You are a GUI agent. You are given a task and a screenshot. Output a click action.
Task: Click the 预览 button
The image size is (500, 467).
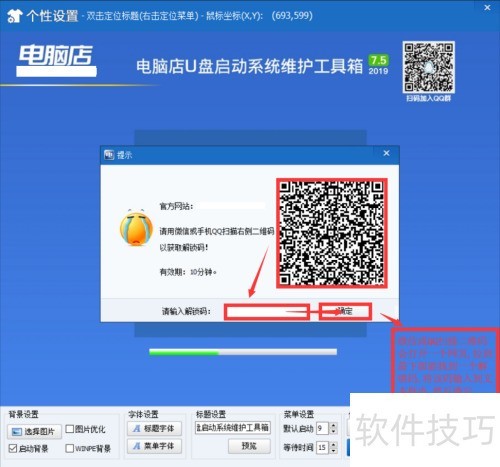point(249,446)
